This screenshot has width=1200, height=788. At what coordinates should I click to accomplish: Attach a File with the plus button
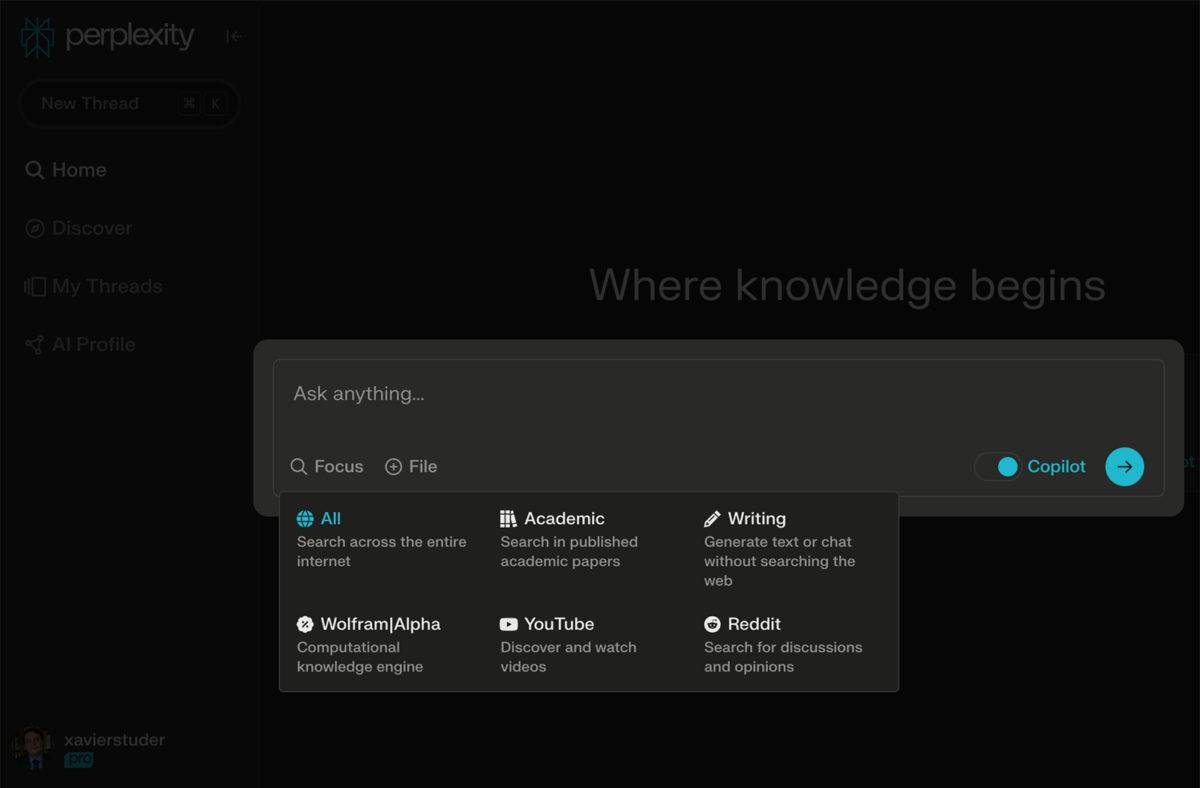(411, 466)
